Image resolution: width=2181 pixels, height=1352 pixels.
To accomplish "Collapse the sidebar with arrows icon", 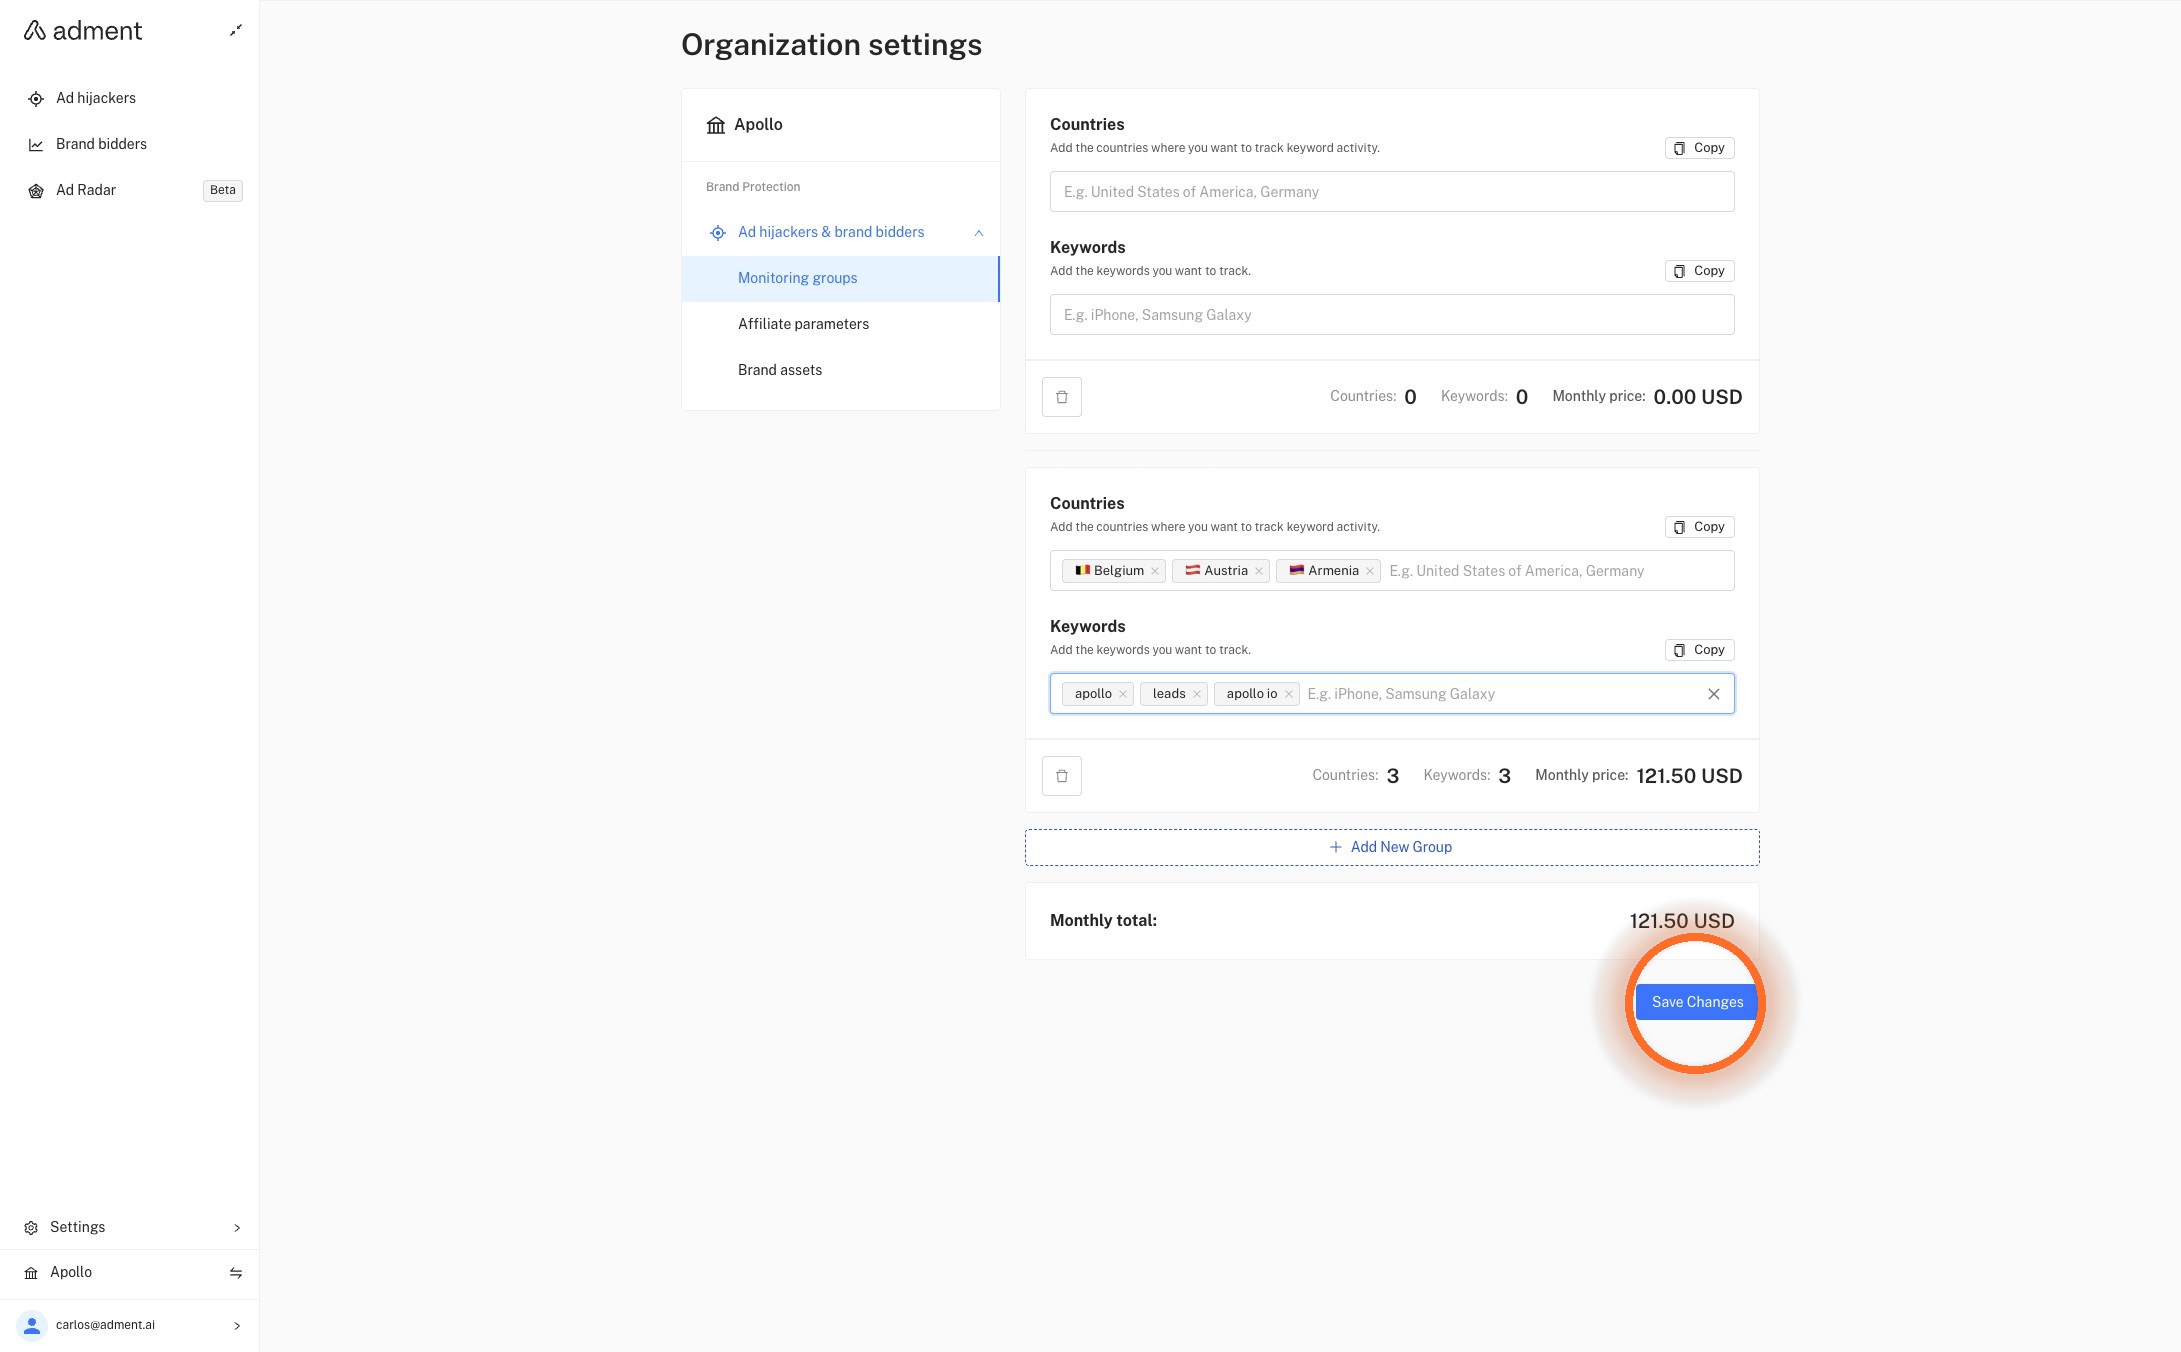I will tap(236, 31).
